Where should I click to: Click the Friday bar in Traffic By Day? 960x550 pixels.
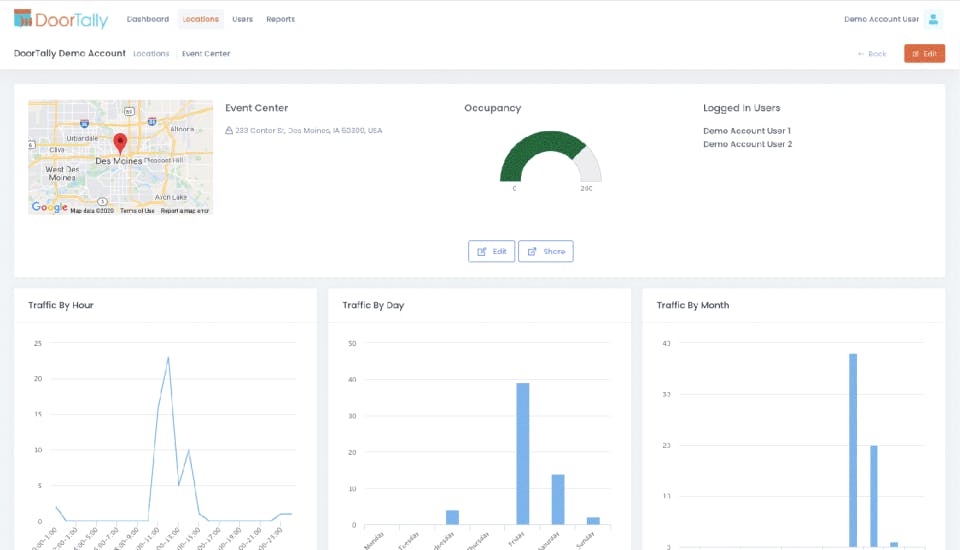coord(522,453)
